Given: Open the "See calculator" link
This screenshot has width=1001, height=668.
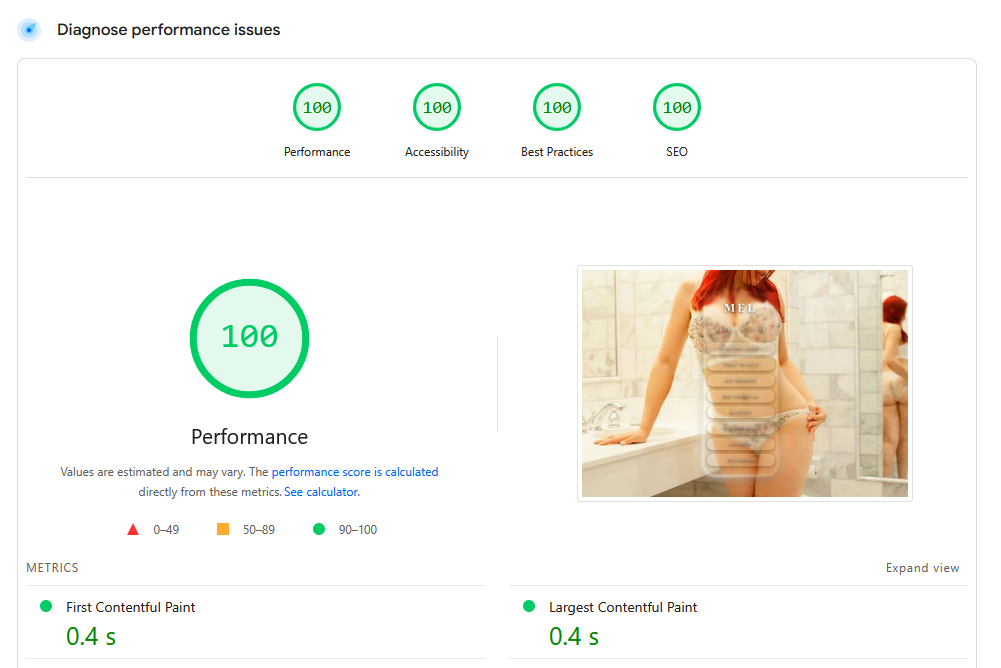Looking at the screenshot, I should tap(321, 492).
